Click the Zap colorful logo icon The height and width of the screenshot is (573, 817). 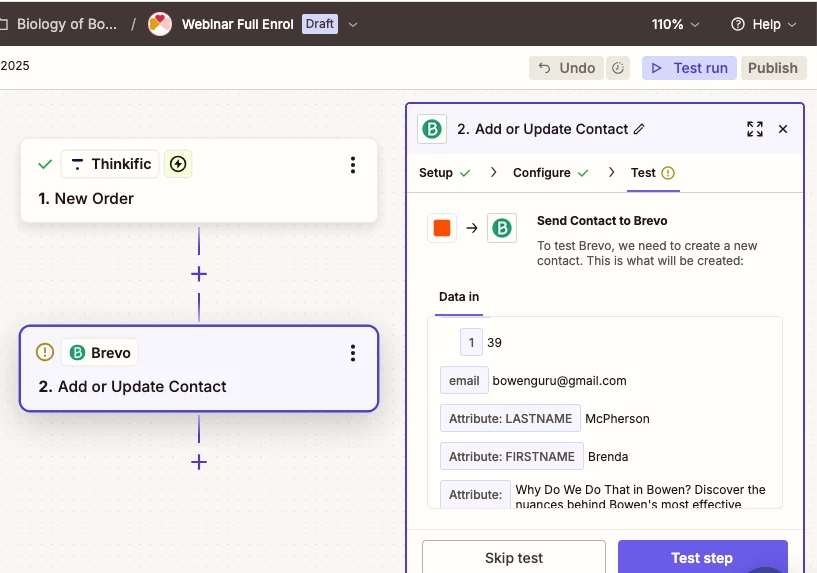160,24
